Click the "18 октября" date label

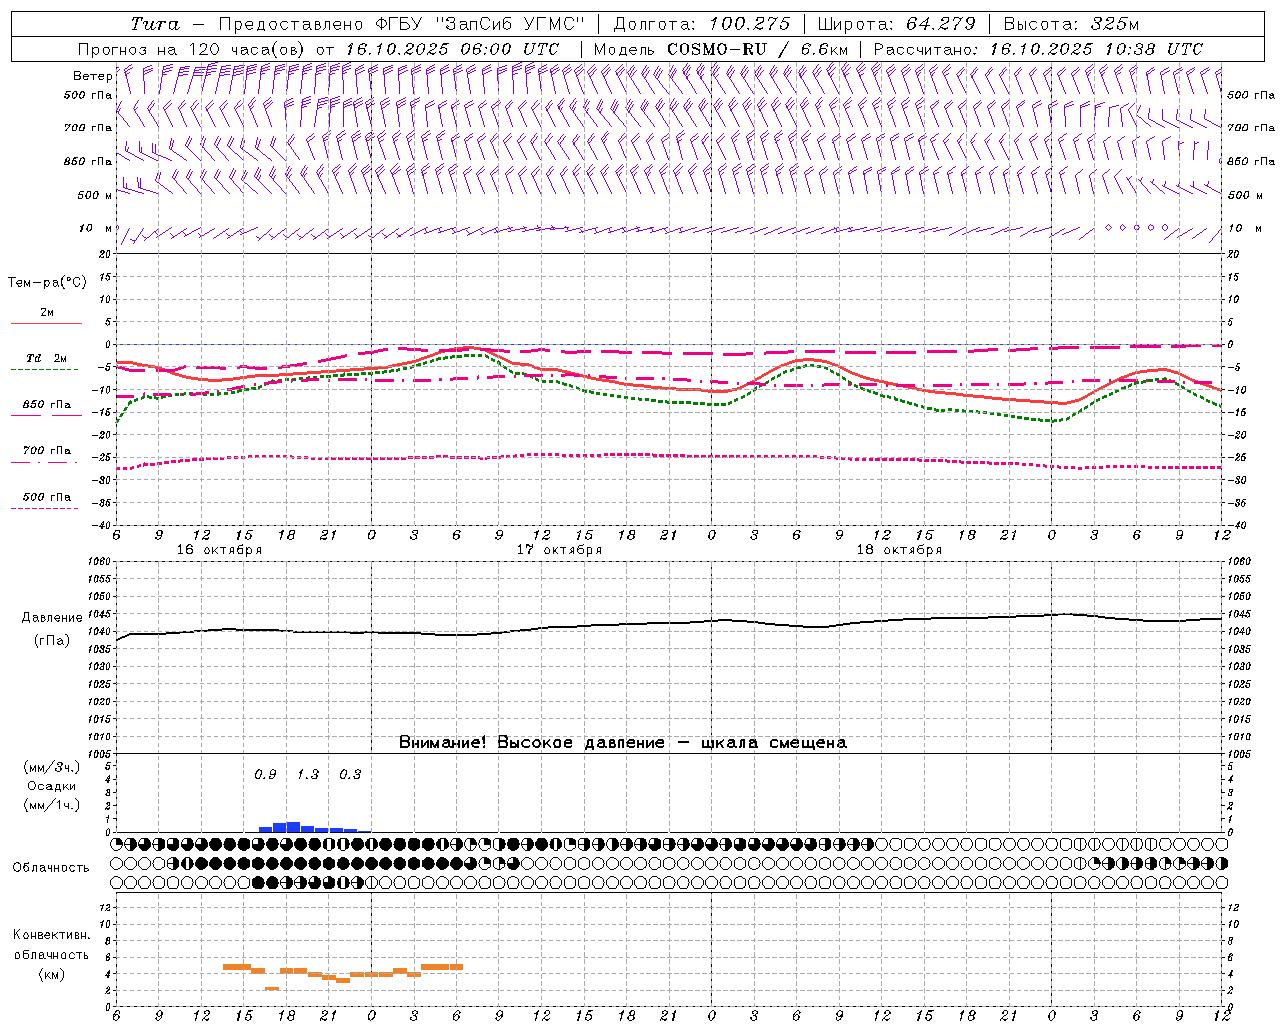tap(899, 550)
